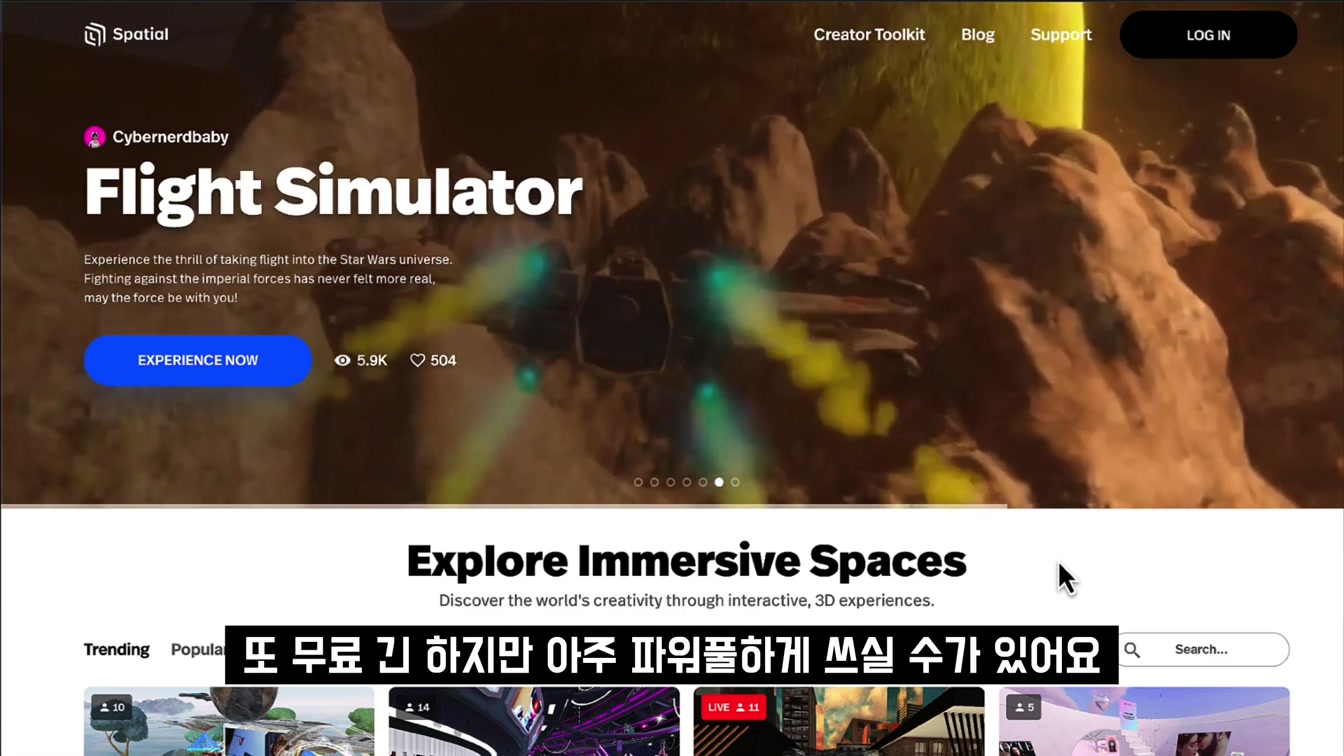The height and width of the screenshot is (756, 1344).
Task: Open the Flight Simulator title
Action: point(333,192)
